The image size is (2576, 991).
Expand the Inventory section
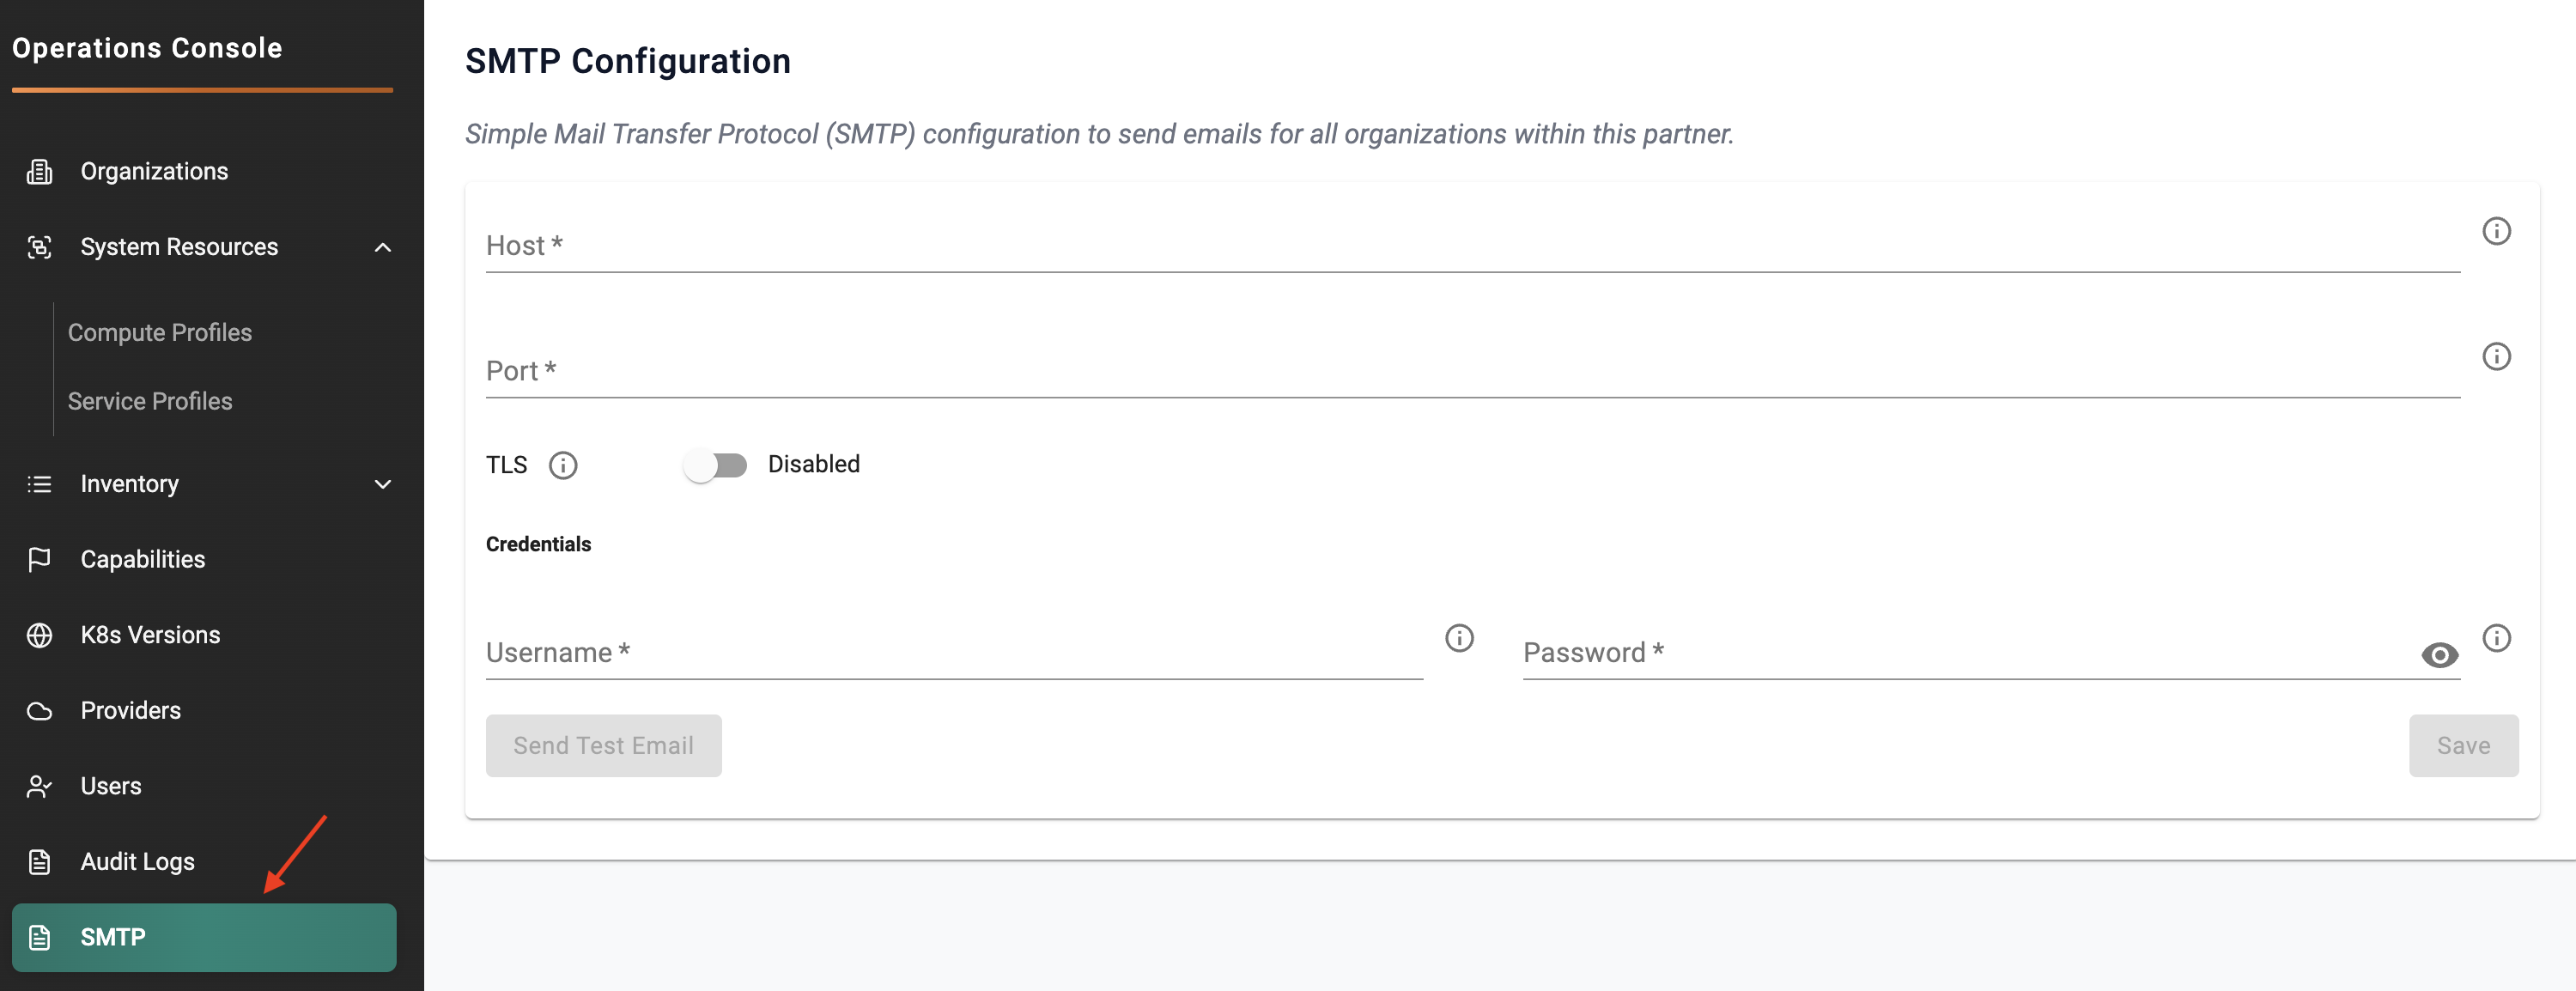pos(382,484)
